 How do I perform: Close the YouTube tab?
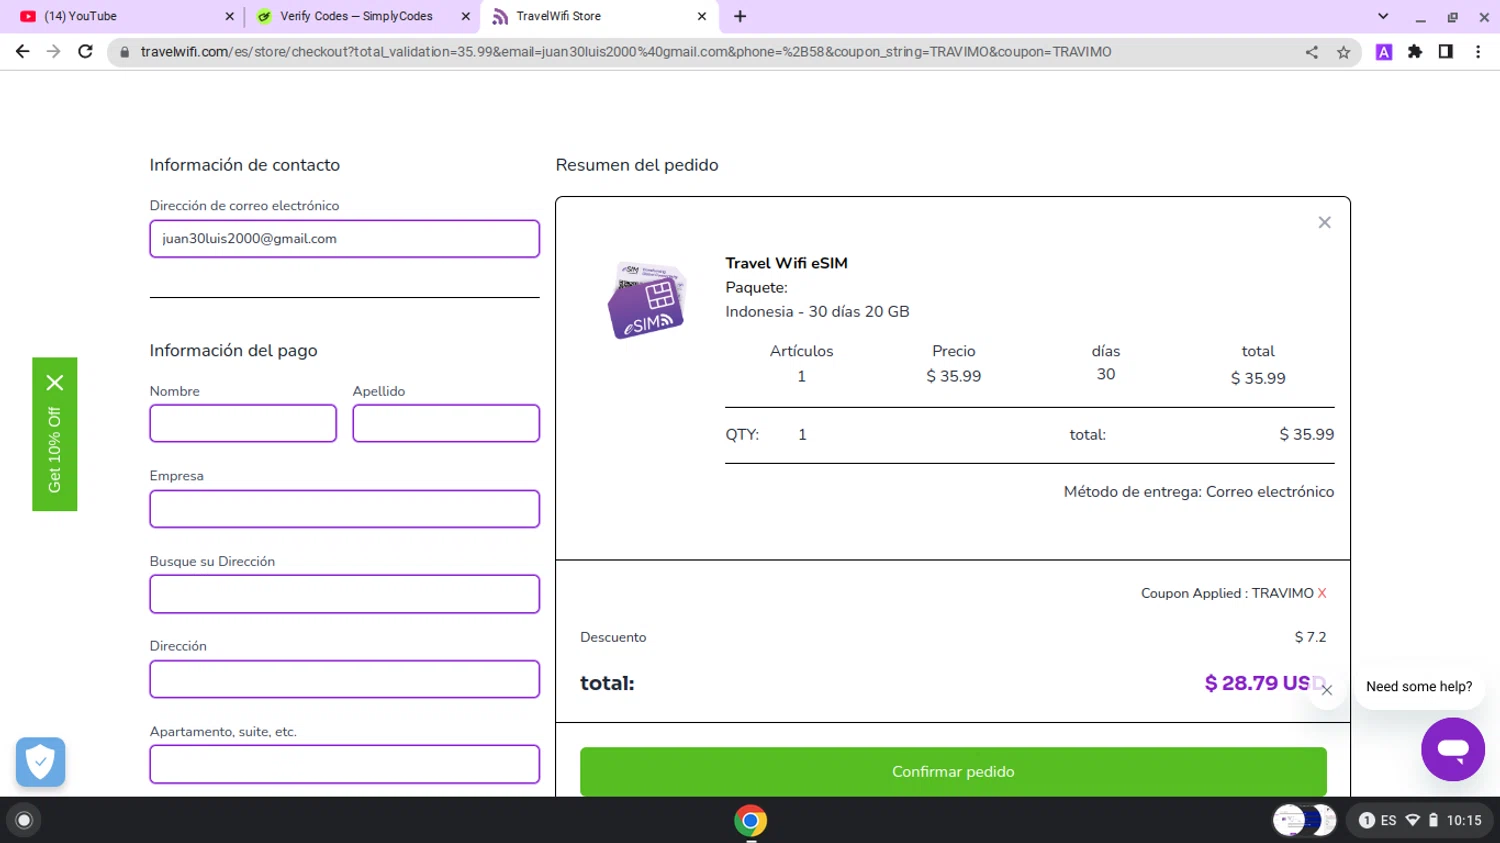[229, 16]
